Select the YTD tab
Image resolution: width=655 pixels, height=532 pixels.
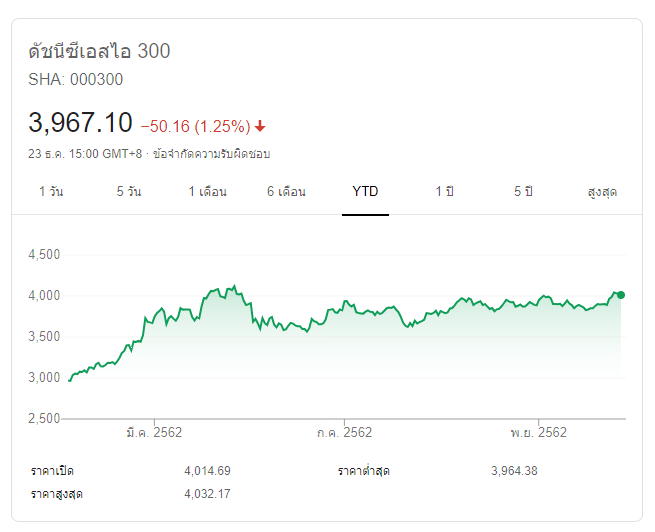[365, 191]
